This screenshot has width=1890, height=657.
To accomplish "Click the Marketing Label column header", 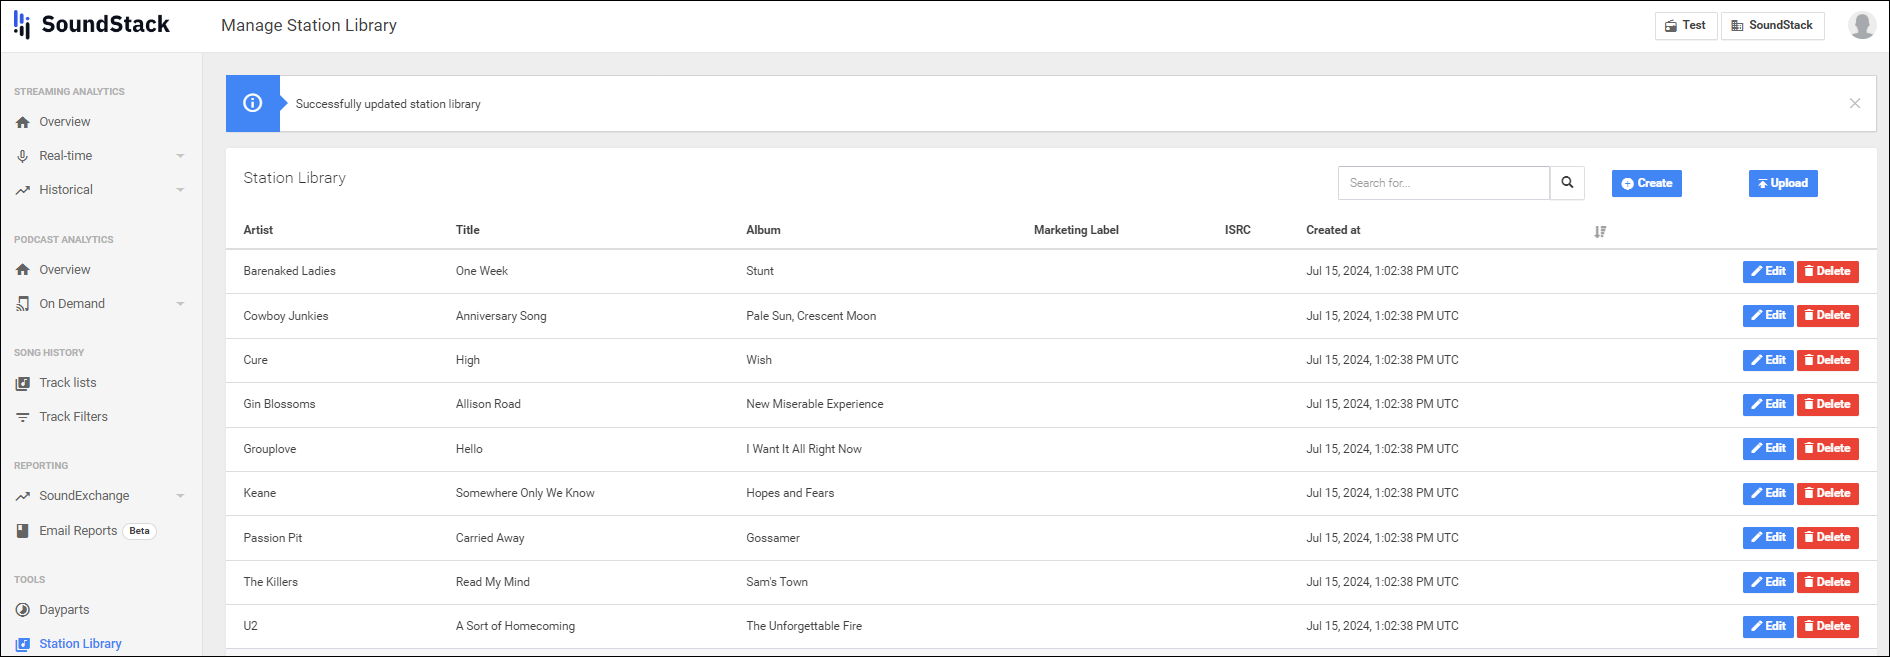I will (1076, 230).
